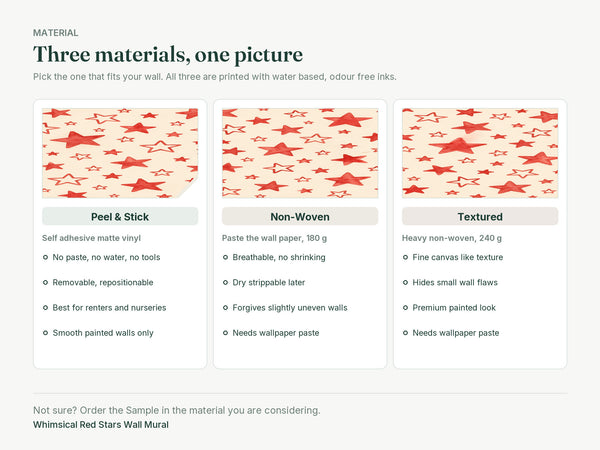Click bullet icon beside Breathable, no shrinking
Viewport: 600px width, 450px height.
[x=225, y=258]
